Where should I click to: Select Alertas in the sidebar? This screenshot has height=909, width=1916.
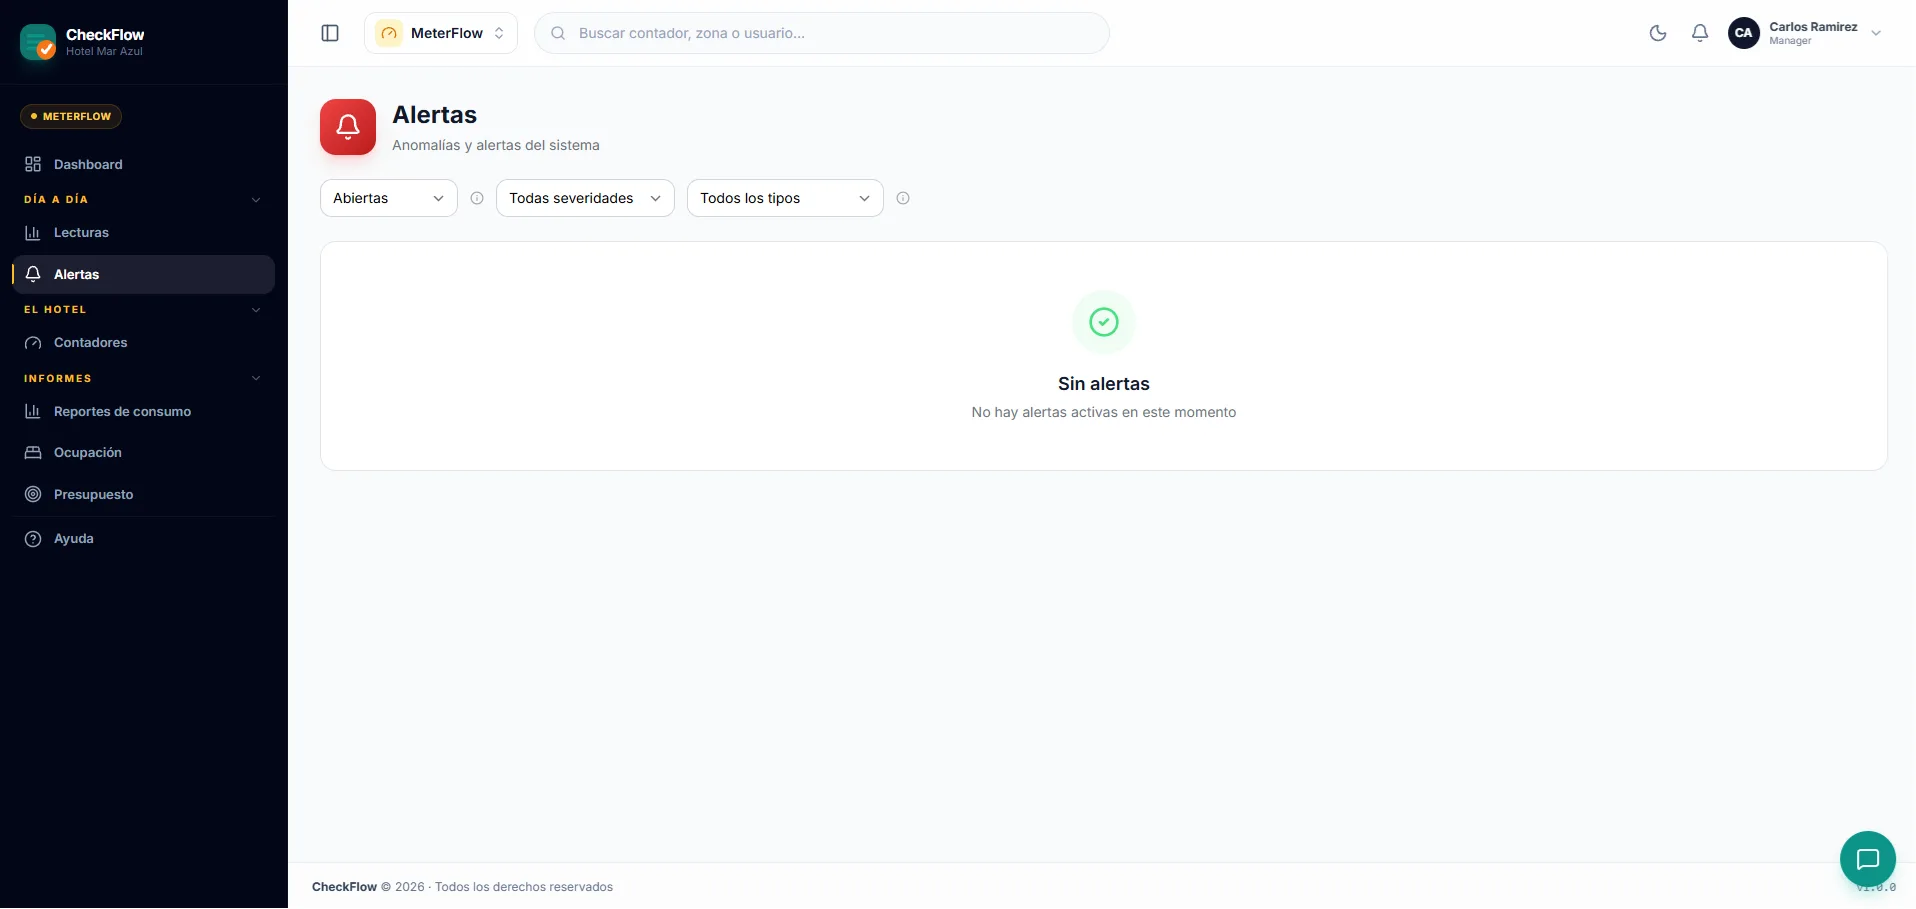(144, 274)
